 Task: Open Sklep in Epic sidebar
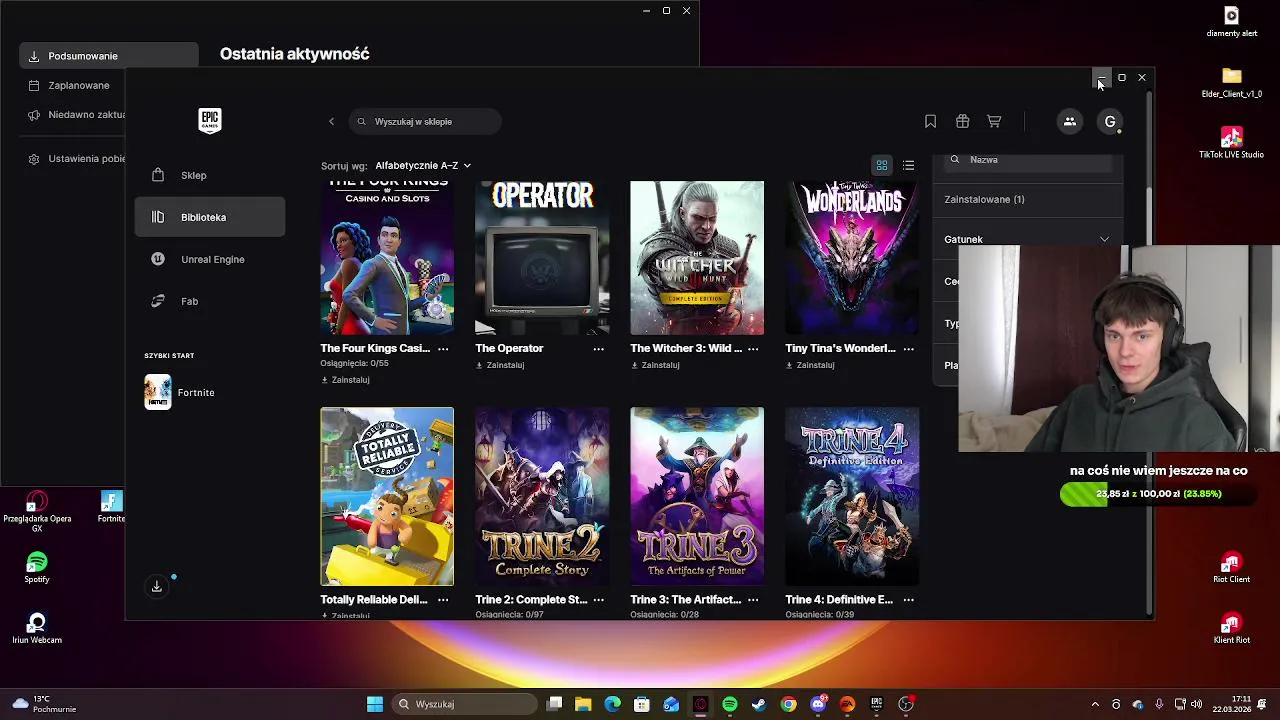pyautogui.click(x=210, y=175)
